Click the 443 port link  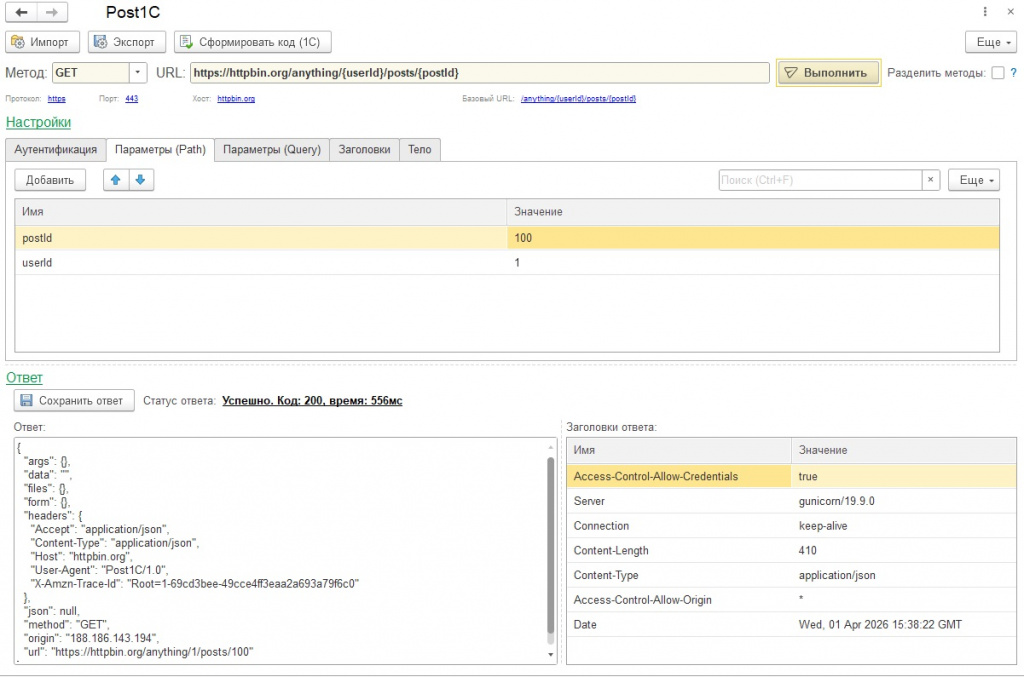tap(131, 99)
